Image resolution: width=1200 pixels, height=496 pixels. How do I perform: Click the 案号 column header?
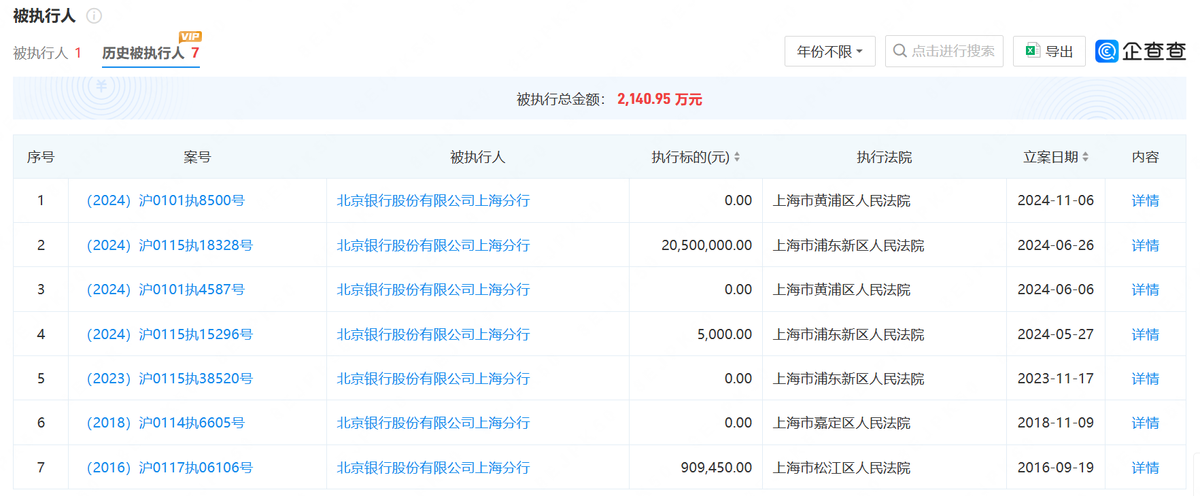(x=197, y=157)
